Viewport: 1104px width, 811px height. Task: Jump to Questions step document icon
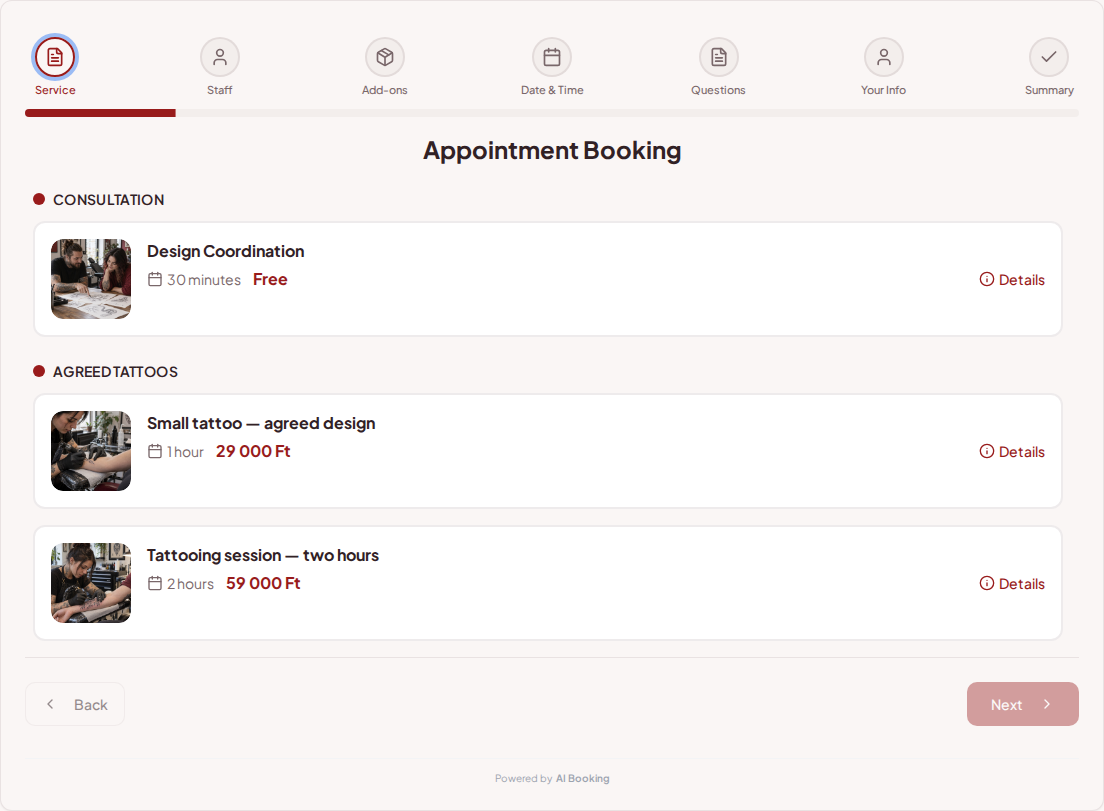(718, 57)
